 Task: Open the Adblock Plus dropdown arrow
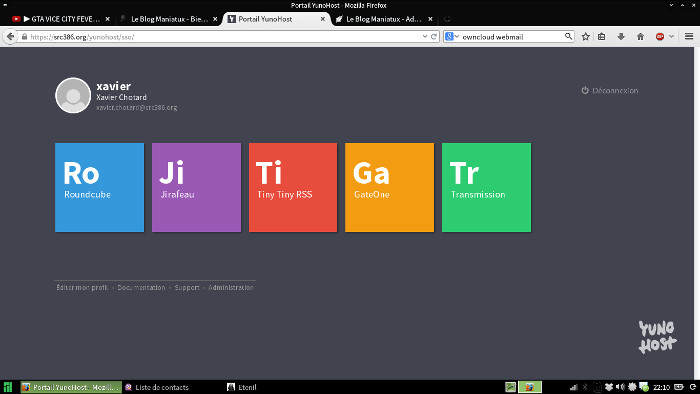671,37
